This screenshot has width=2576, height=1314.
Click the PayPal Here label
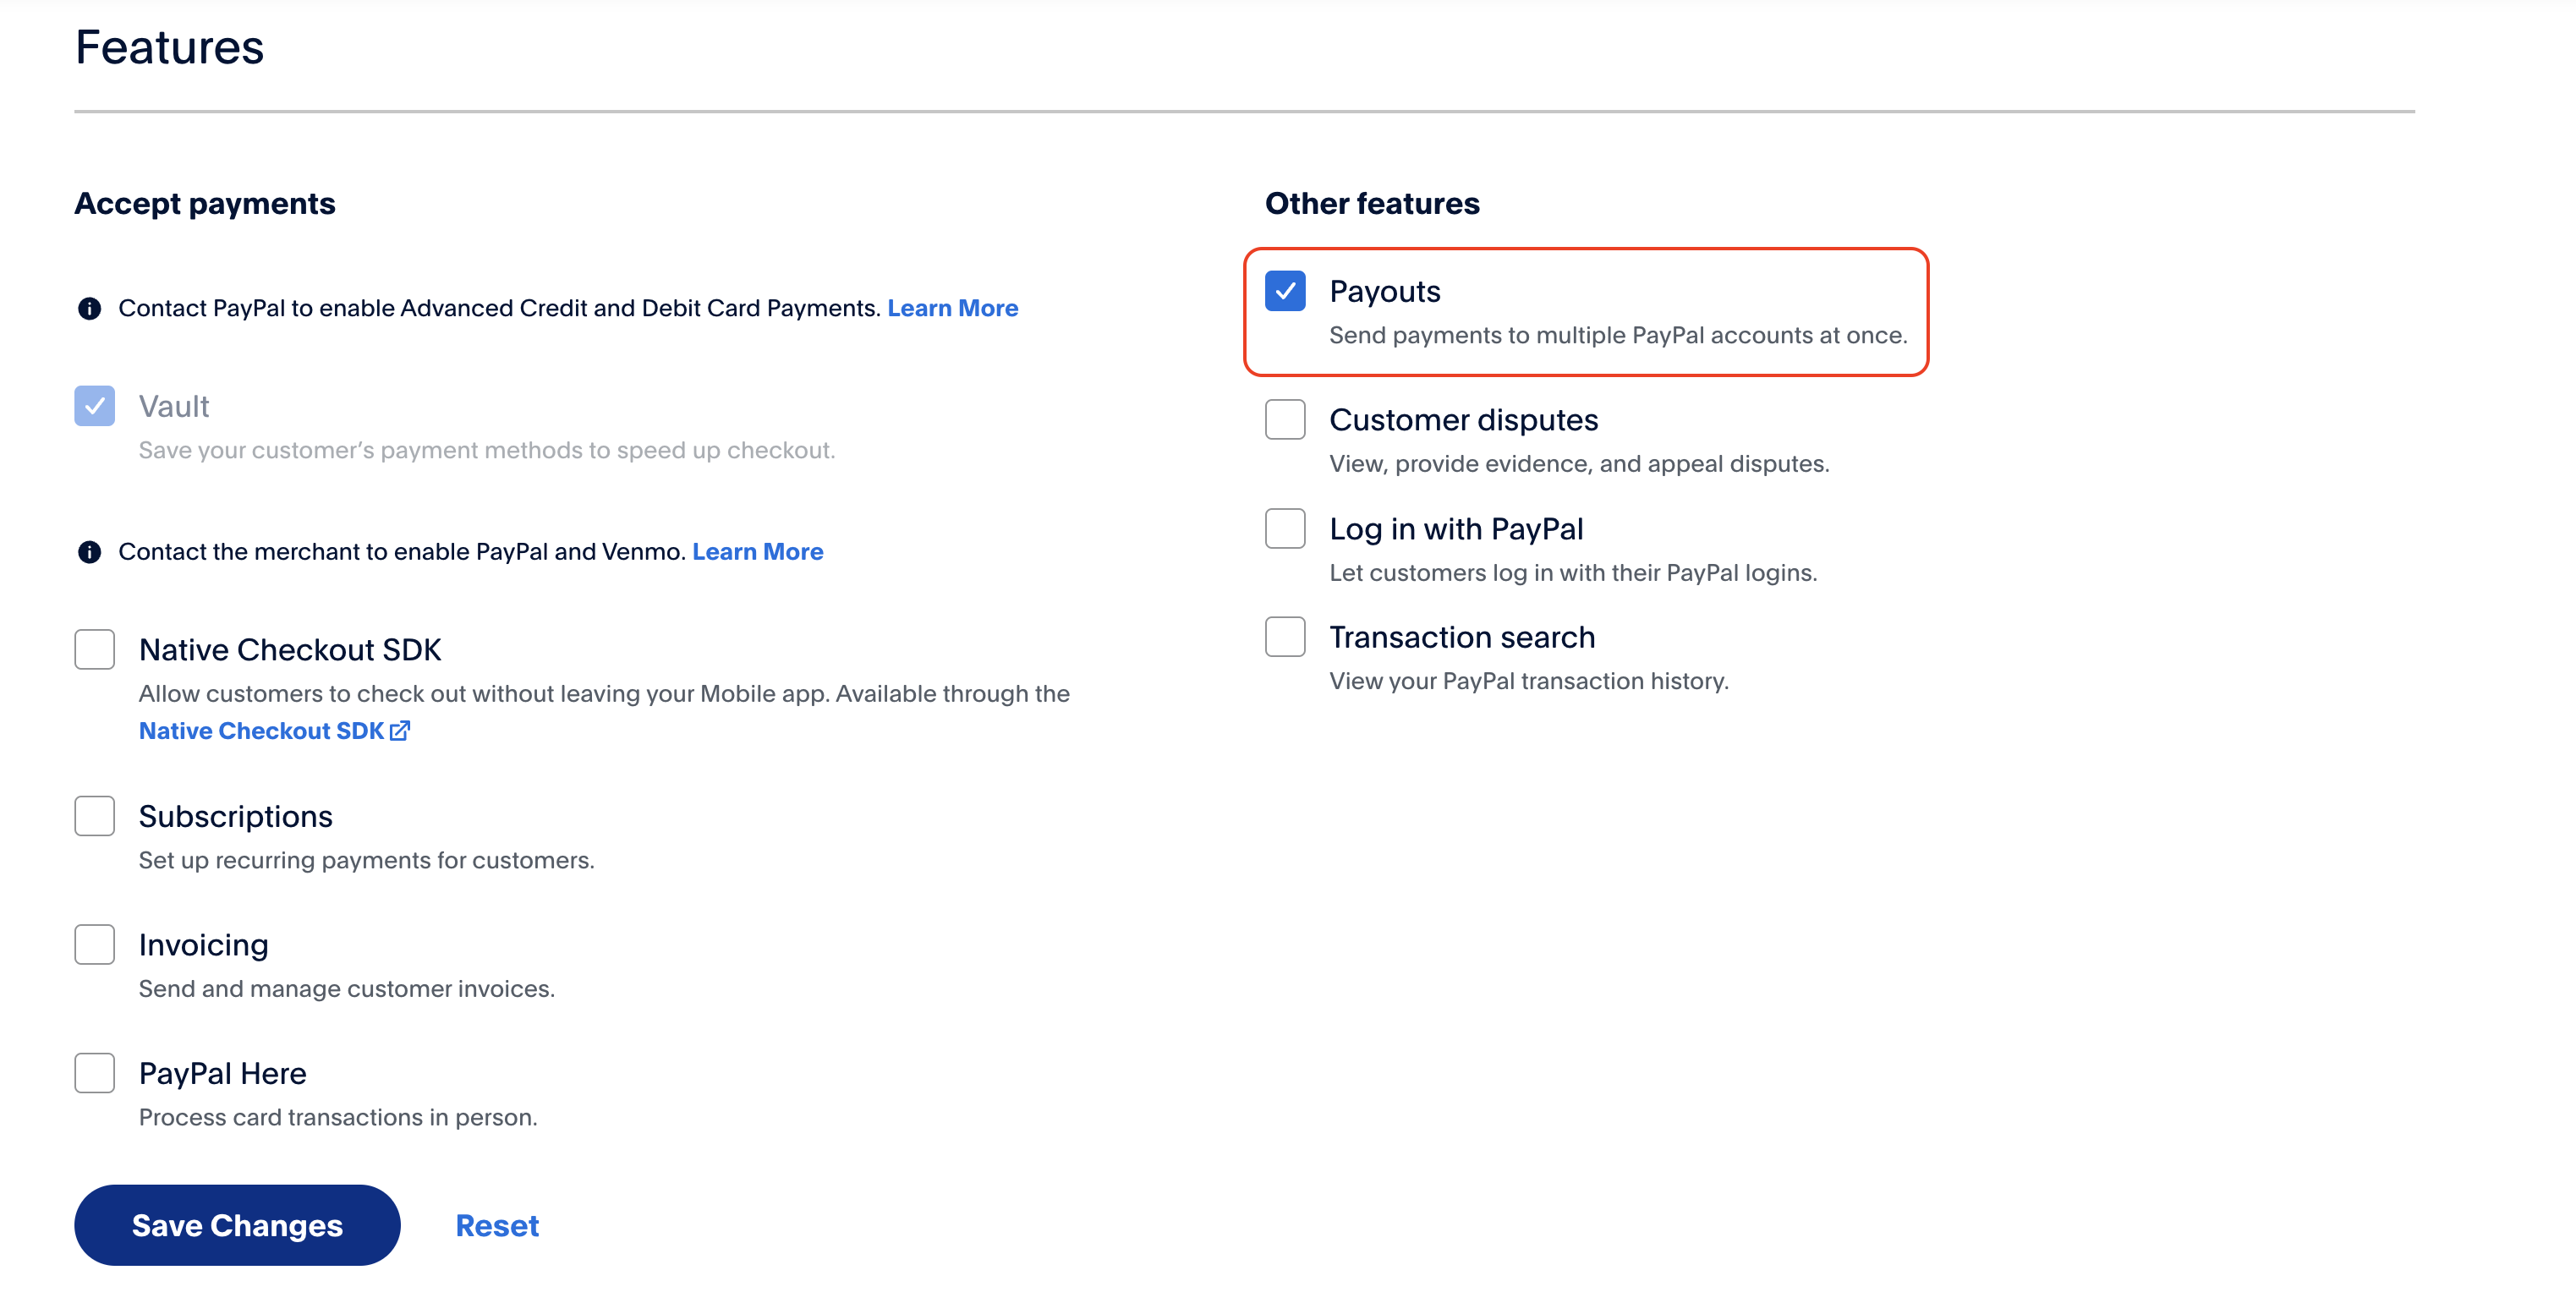223,1073
